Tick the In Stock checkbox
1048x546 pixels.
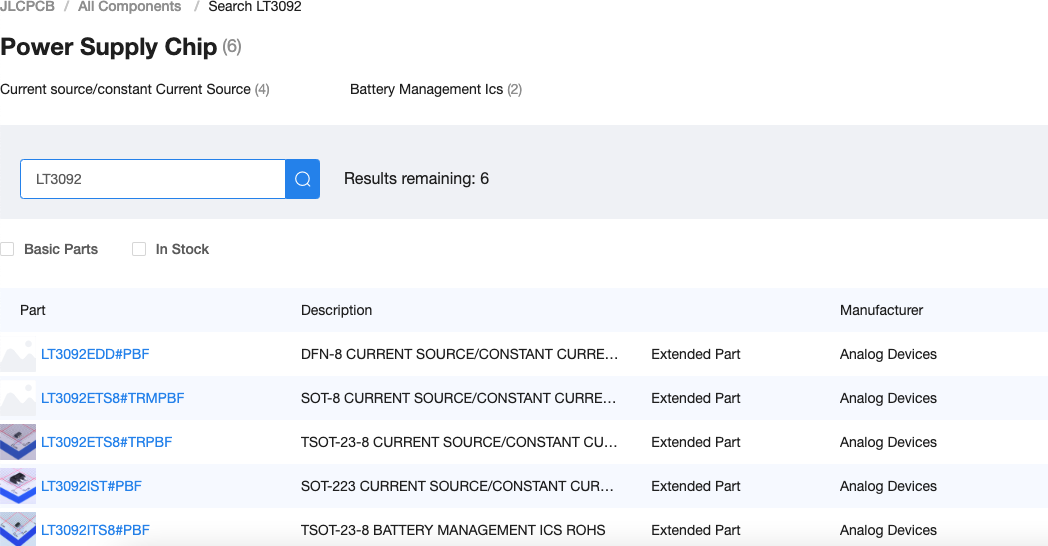(x=139, y=249)
